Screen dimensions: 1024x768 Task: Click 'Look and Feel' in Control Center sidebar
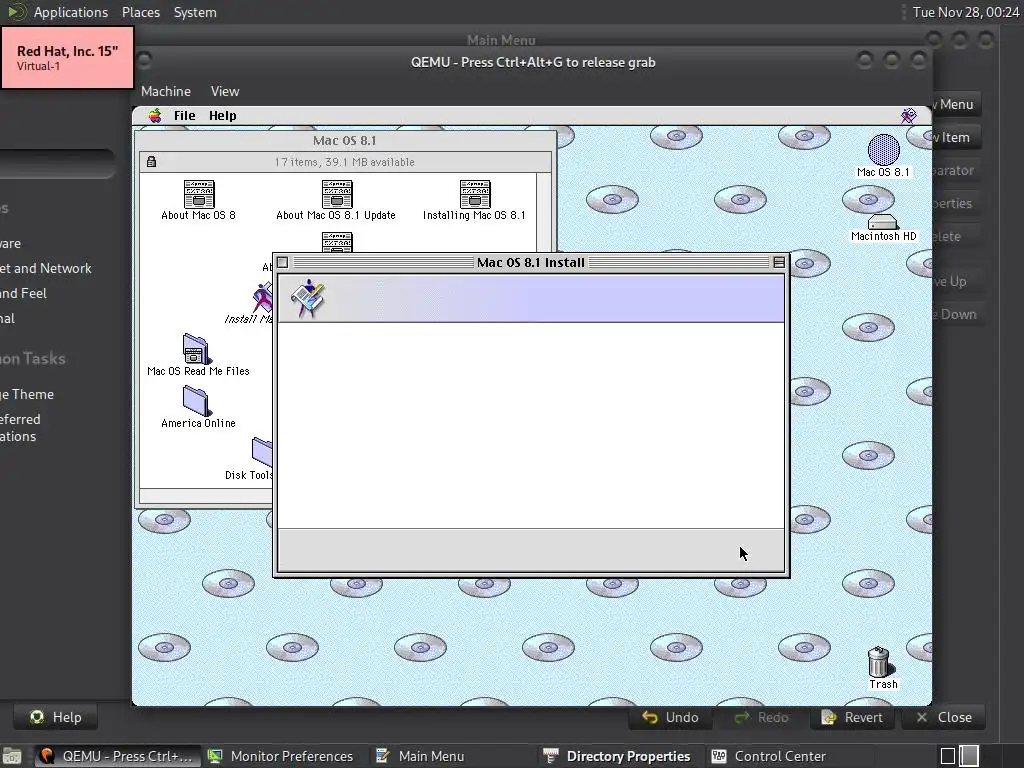coord(24,293)
